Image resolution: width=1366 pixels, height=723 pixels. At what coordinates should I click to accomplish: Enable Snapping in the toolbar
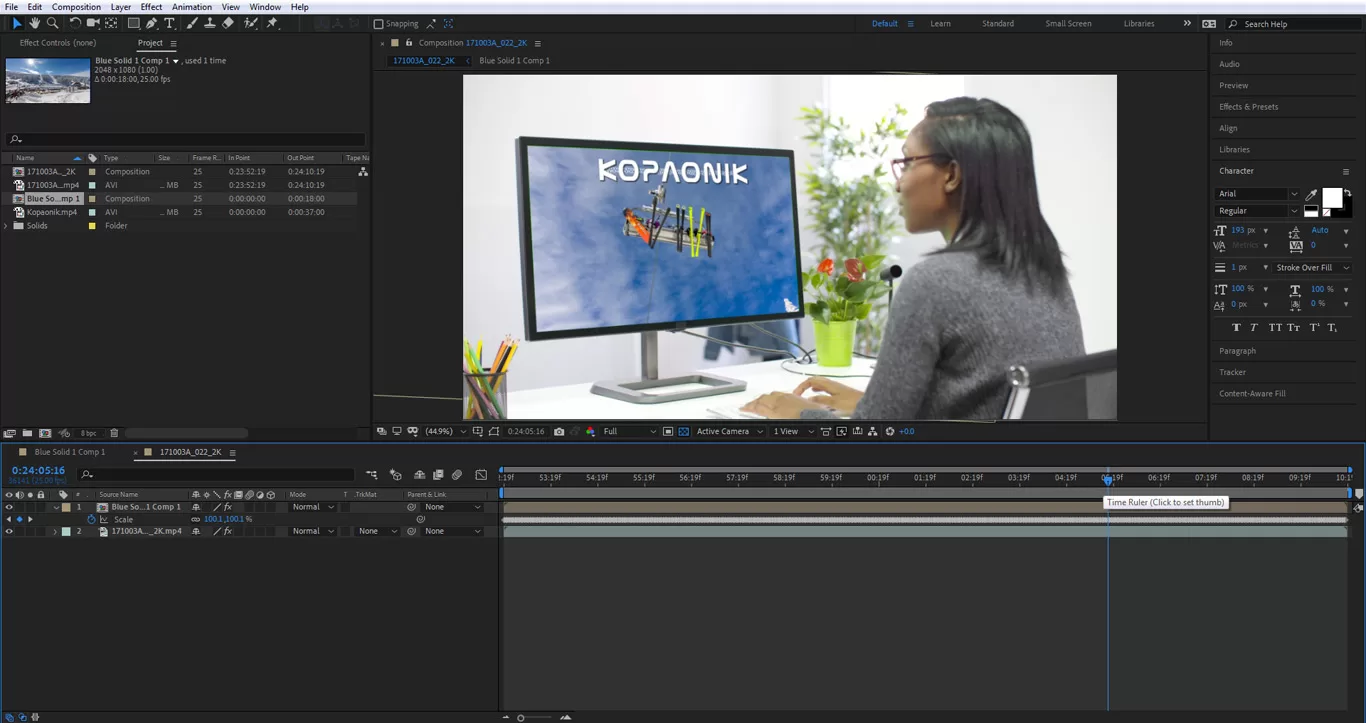pyautogui.click(x=378, y=23)
